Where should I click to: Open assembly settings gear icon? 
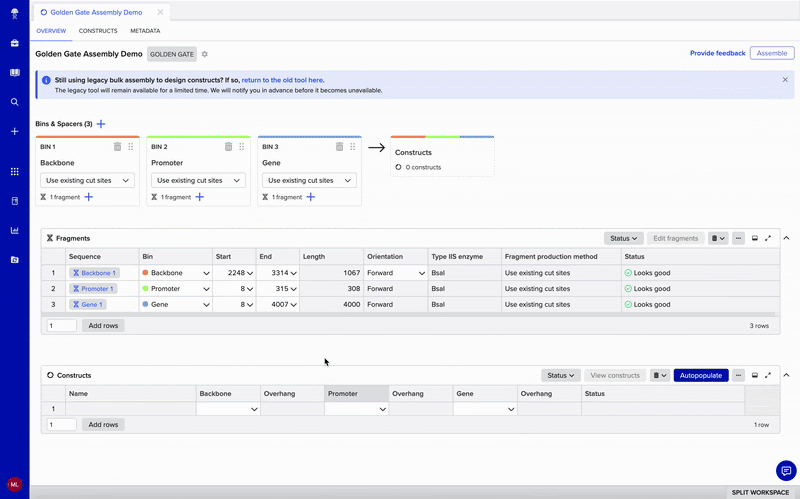(x=205, y=54)
